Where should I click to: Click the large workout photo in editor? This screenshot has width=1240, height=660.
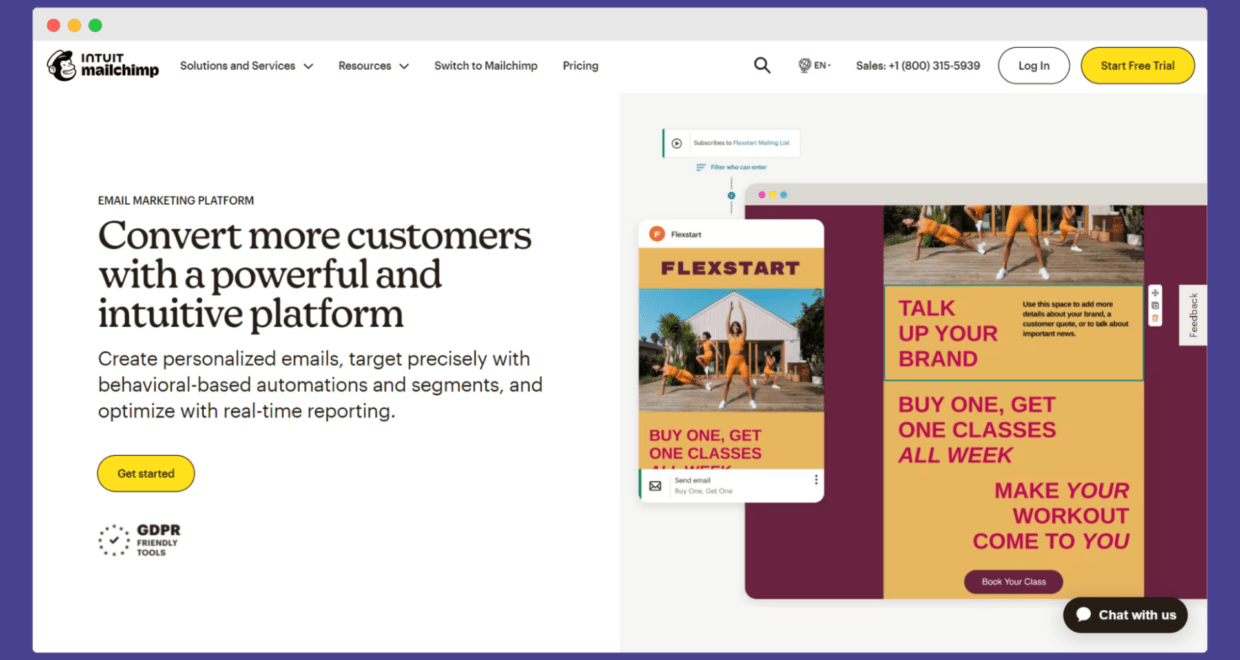click(x=1013, y=245)
